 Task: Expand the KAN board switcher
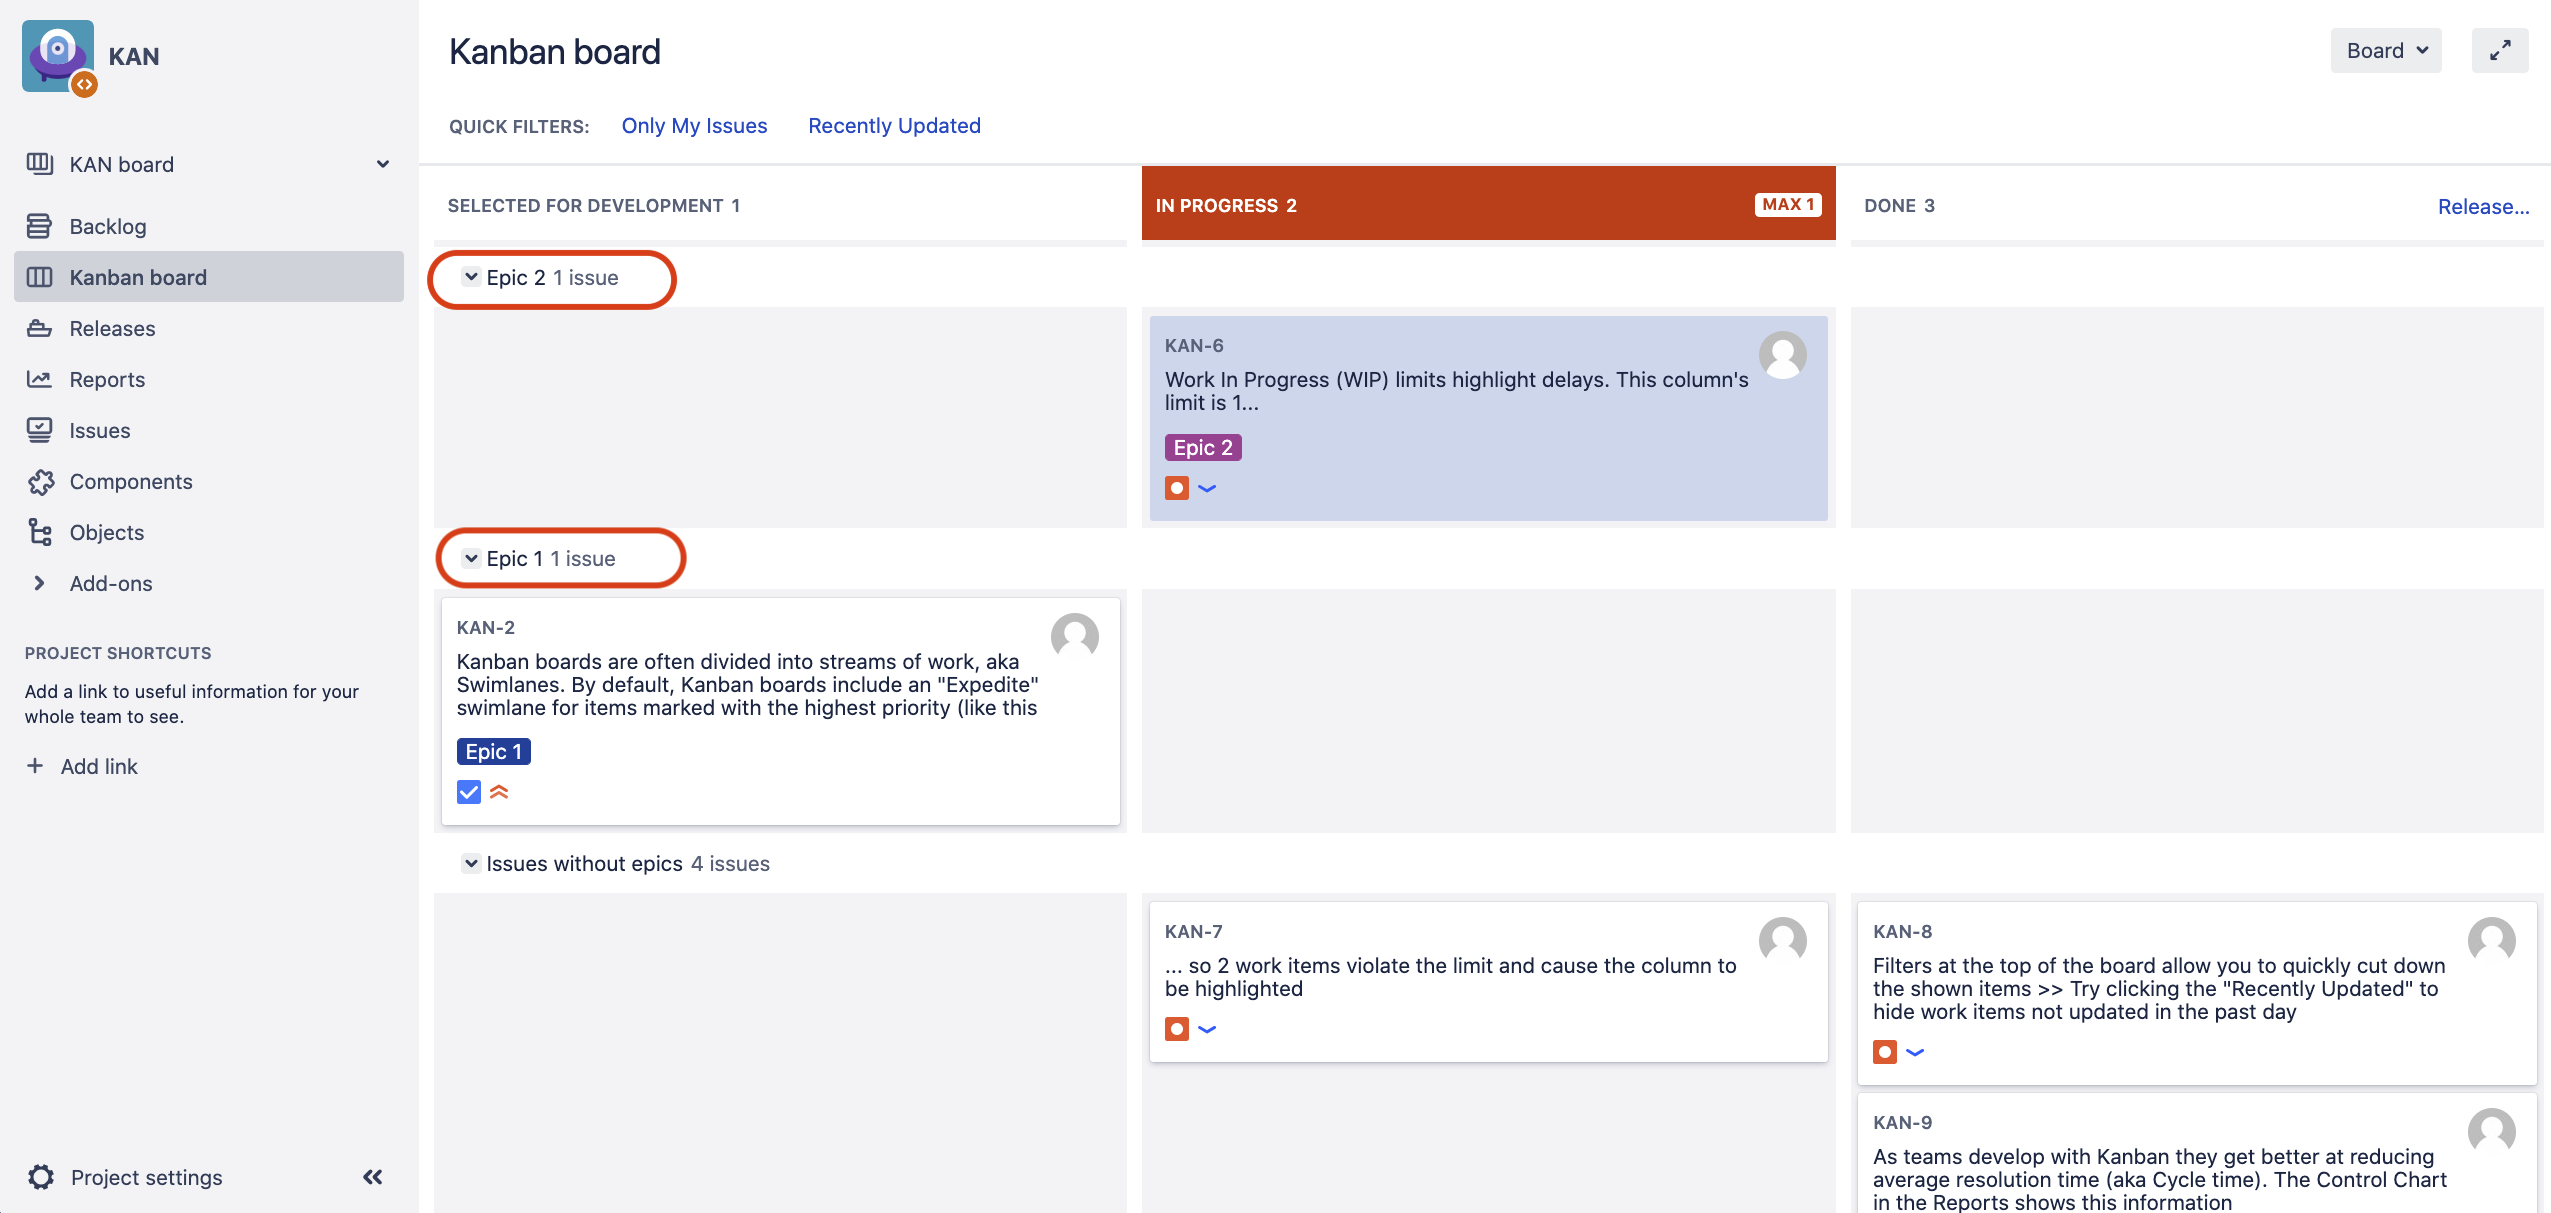tap(382, 164)
